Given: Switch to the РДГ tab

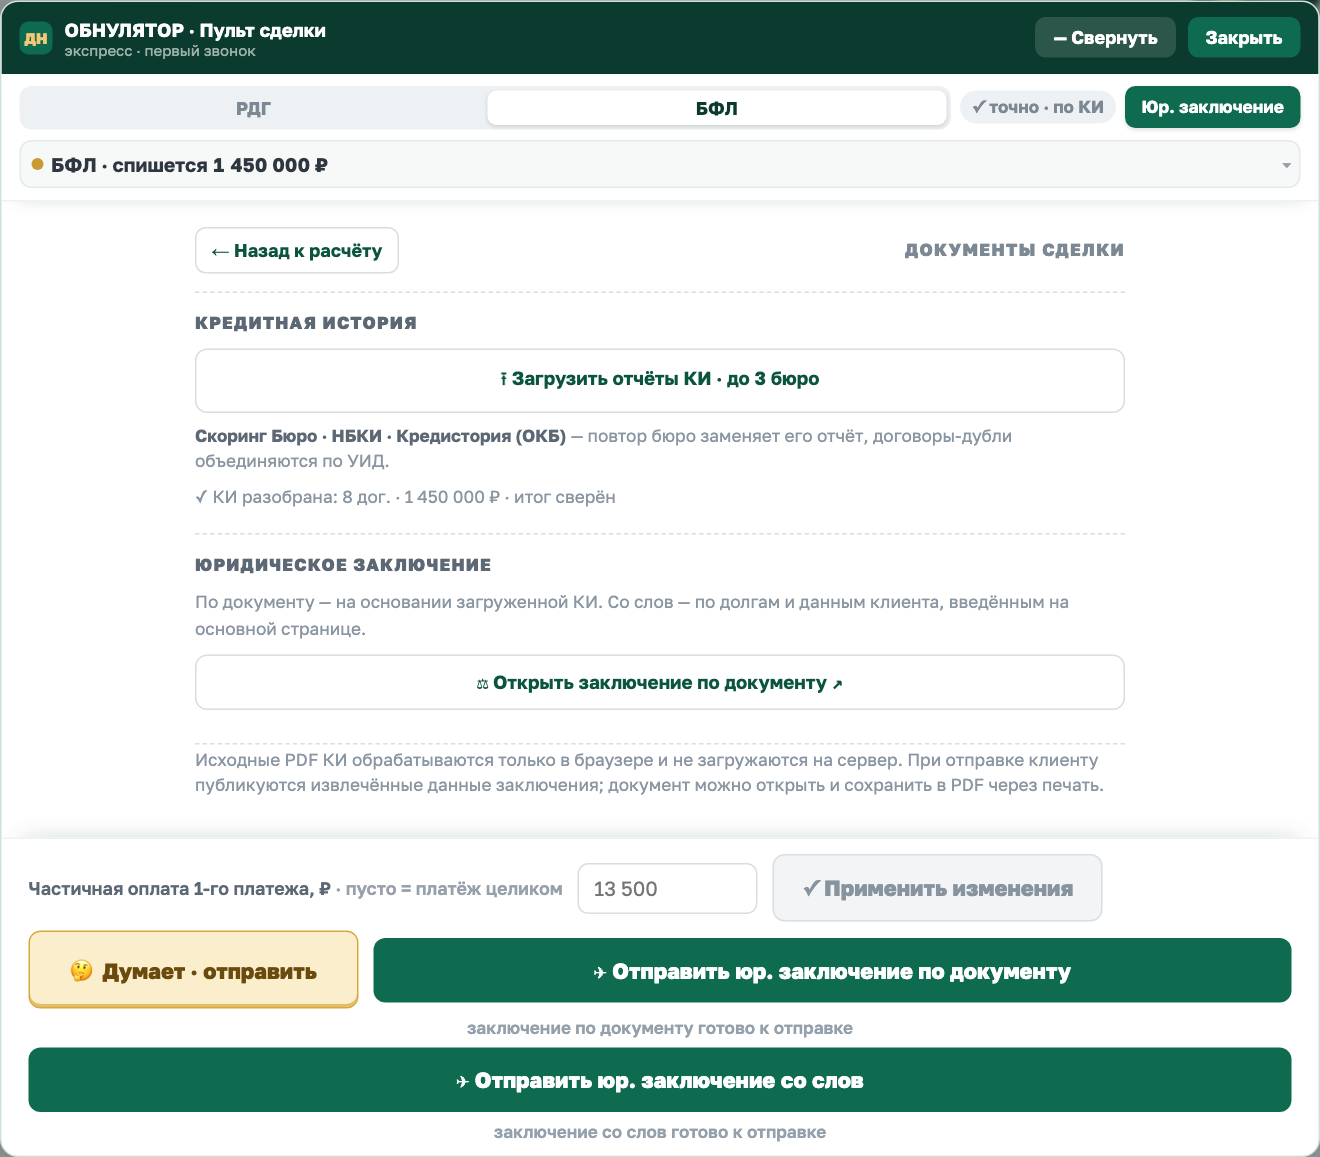Looking at the screenshot, I should [254, 108].
